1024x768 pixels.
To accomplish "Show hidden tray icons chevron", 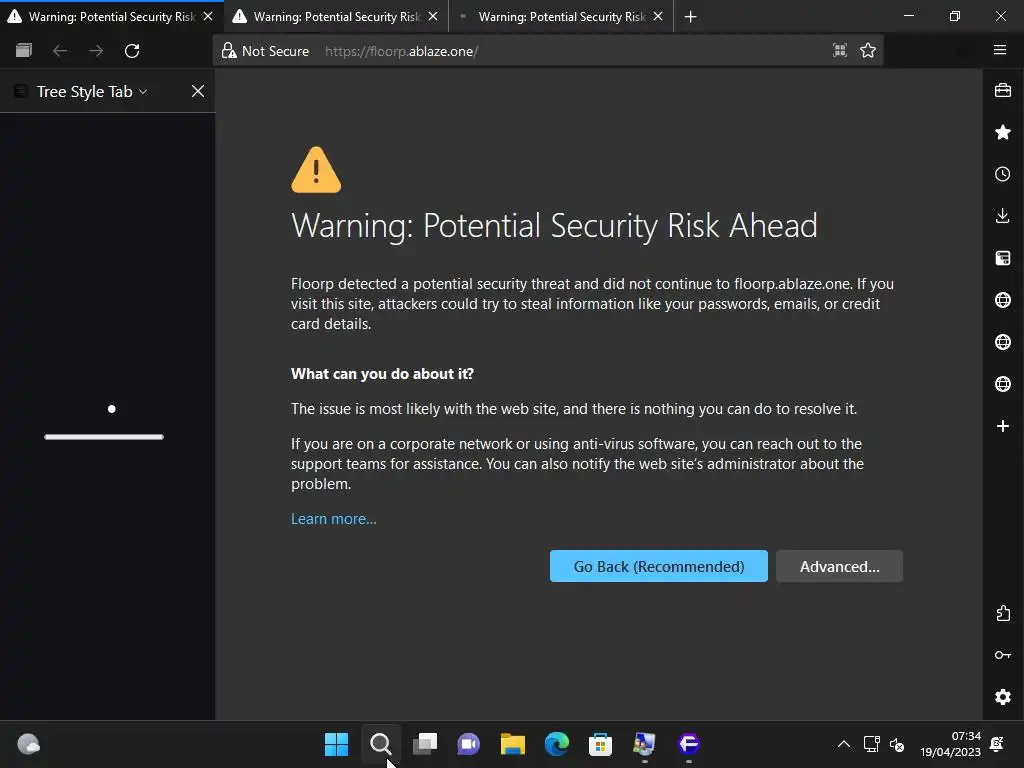I will [844, 744].
